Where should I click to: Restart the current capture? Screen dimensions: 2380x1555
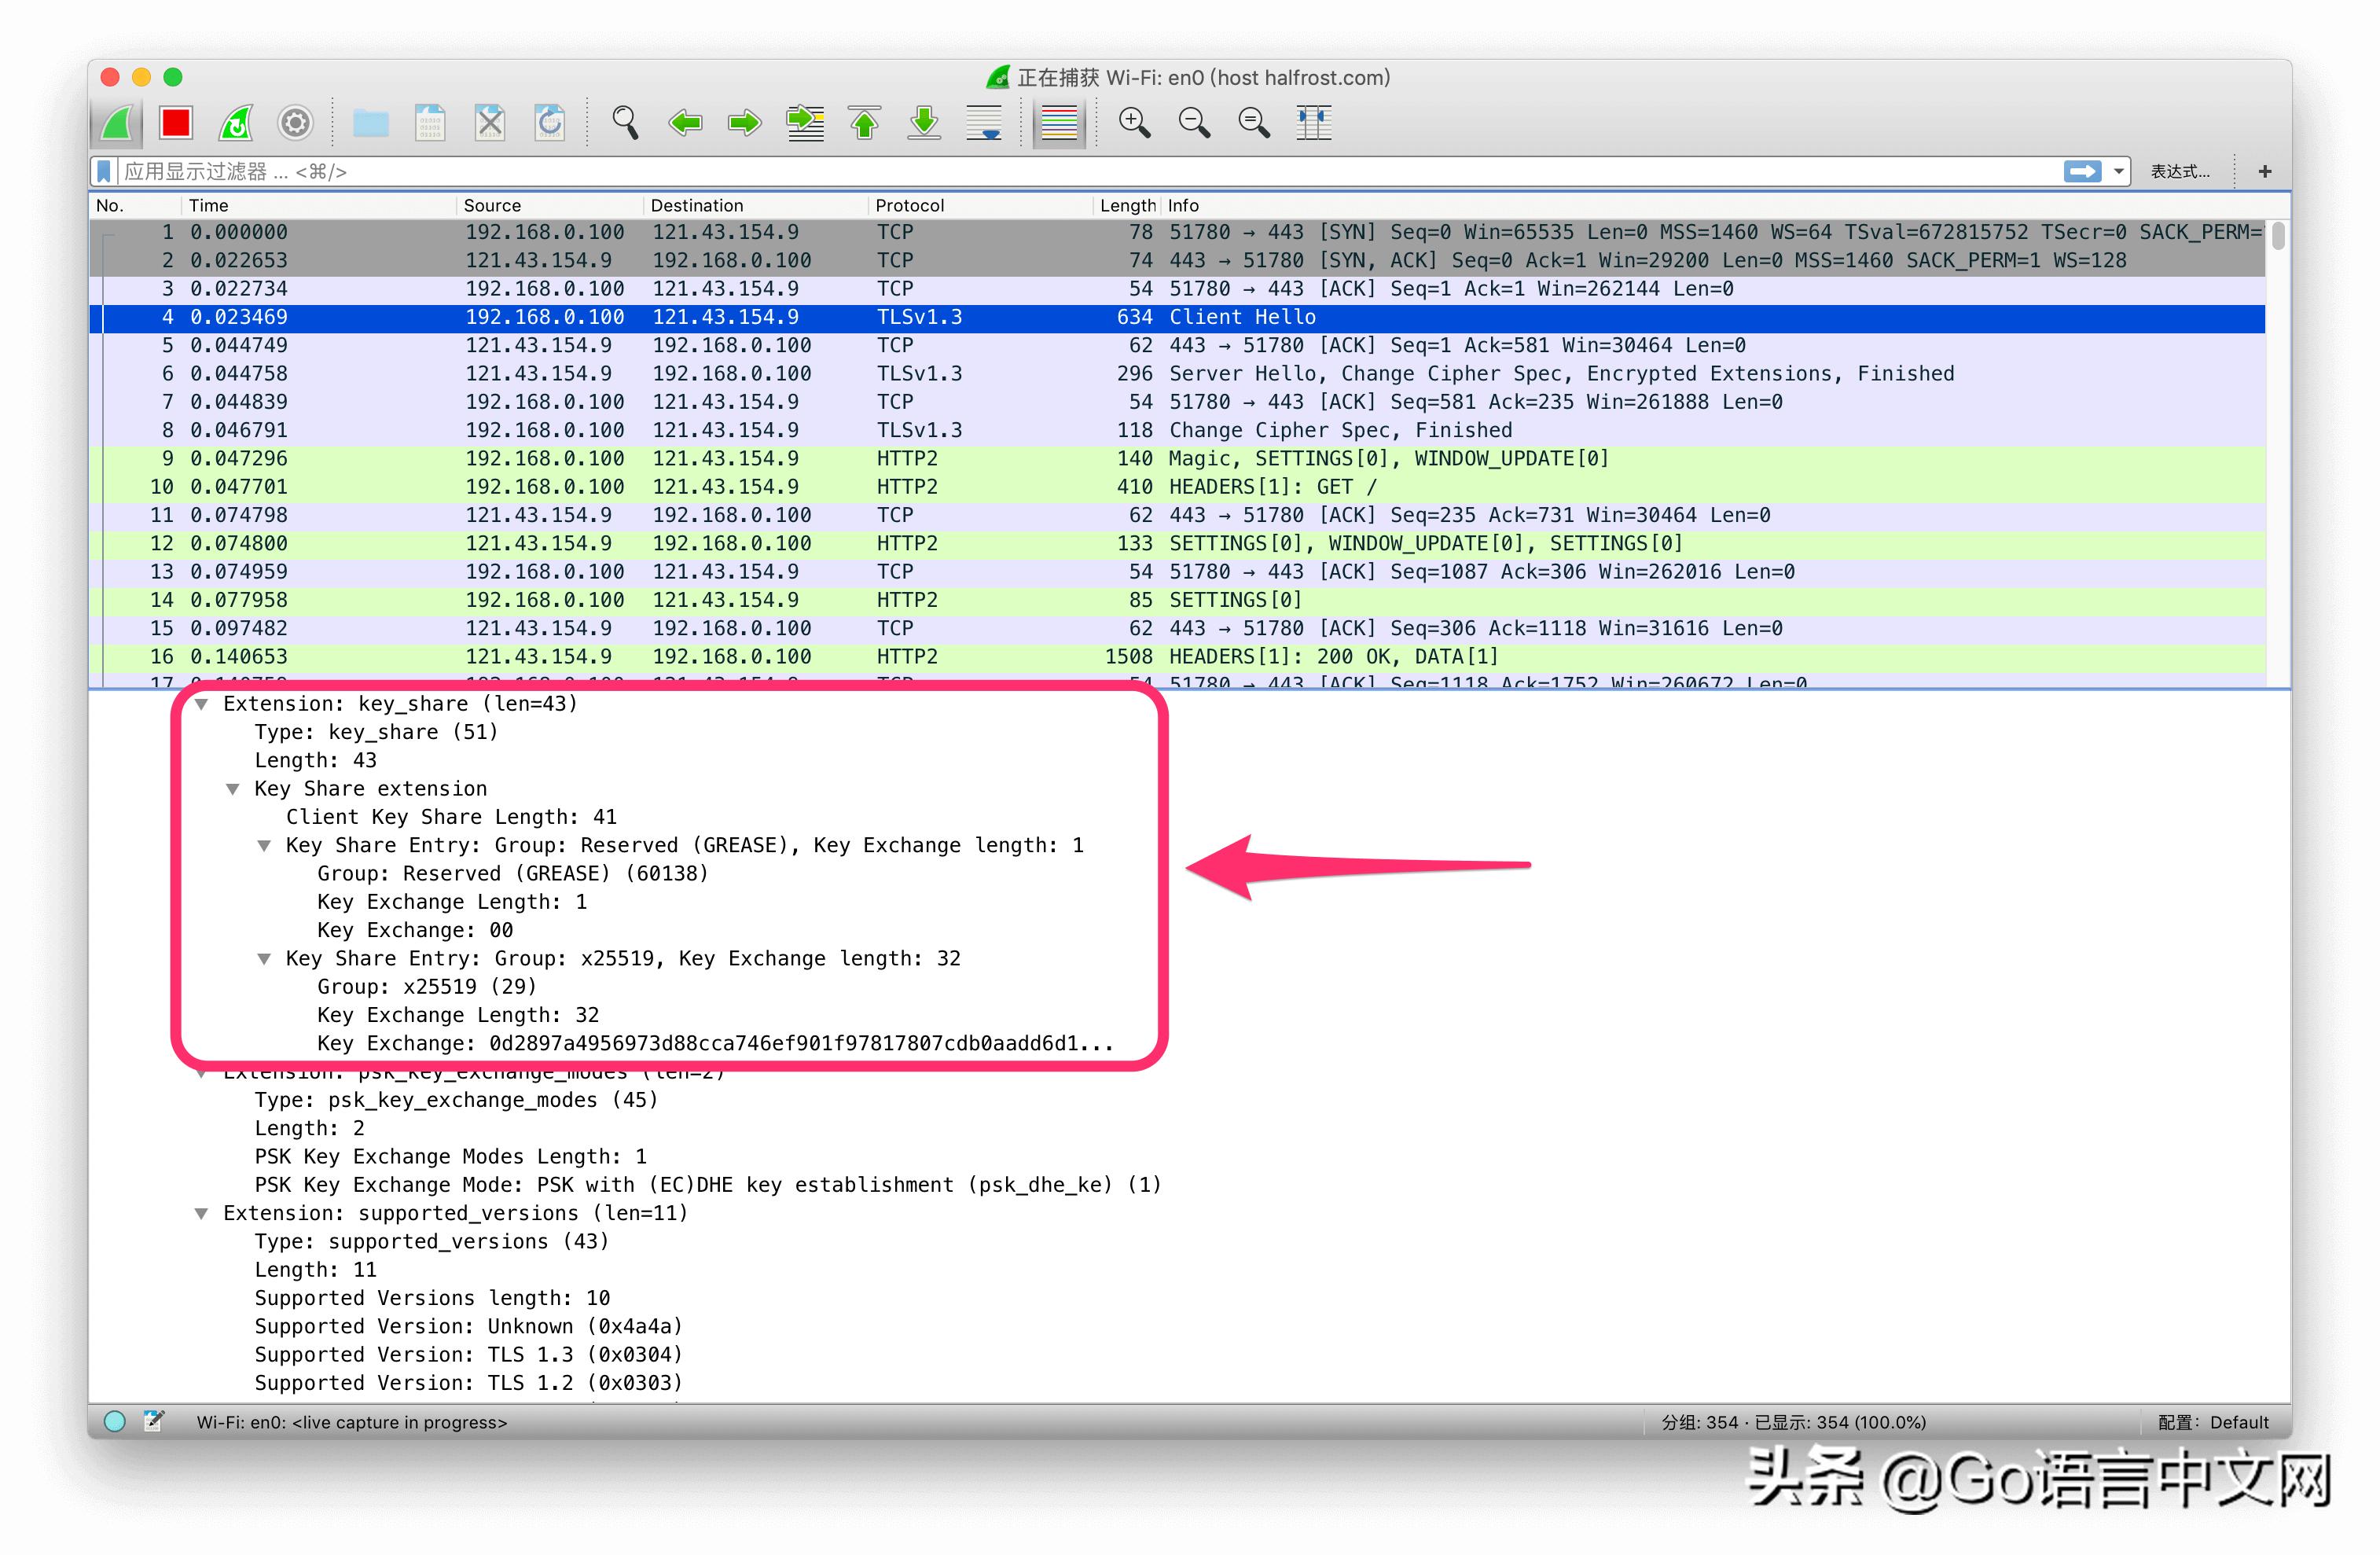pos(236,123)
